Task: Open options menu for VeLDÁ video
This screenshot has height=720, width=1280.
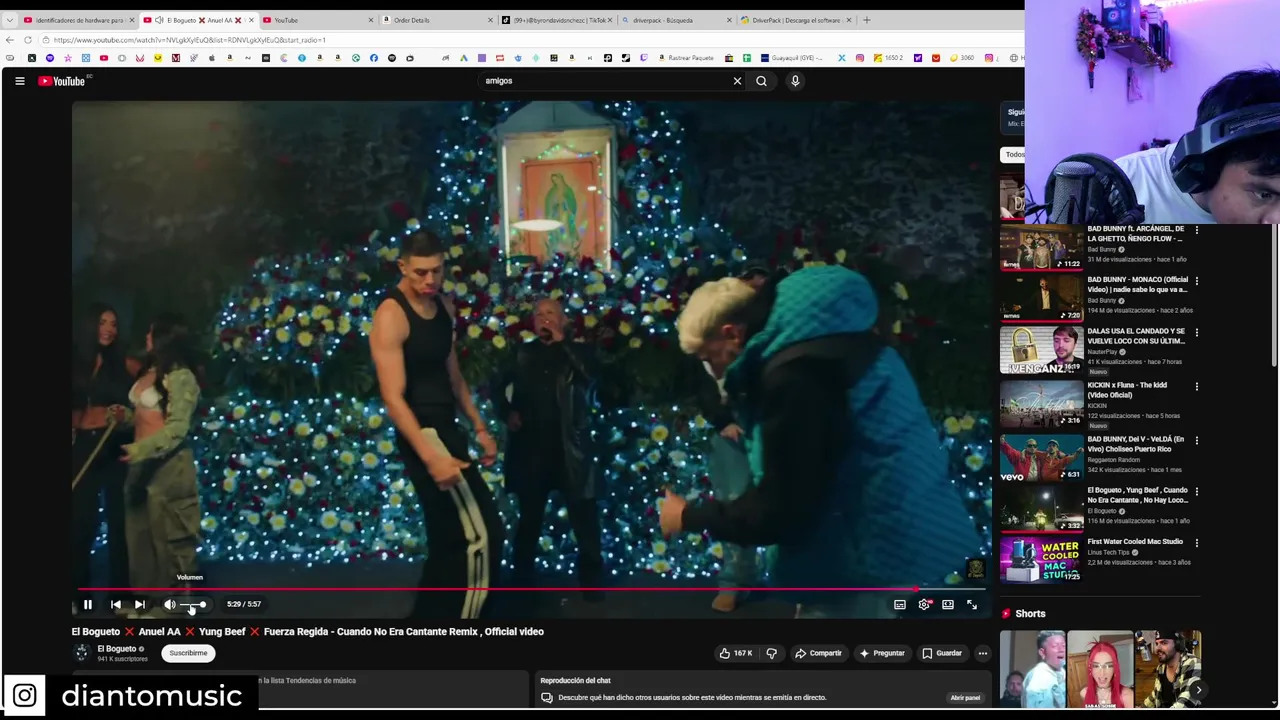Action: pyautogui.click(x=1197, y=440)
